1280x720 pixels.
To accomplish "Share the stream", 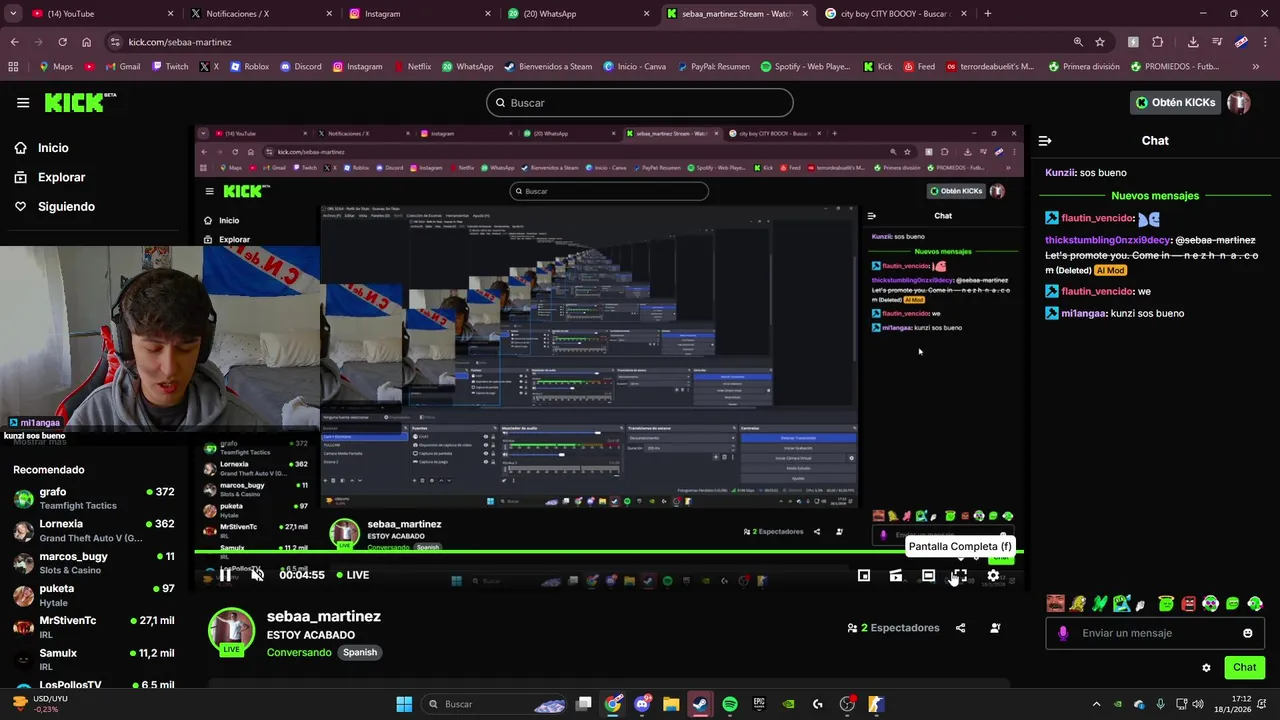I will point(960,628).
